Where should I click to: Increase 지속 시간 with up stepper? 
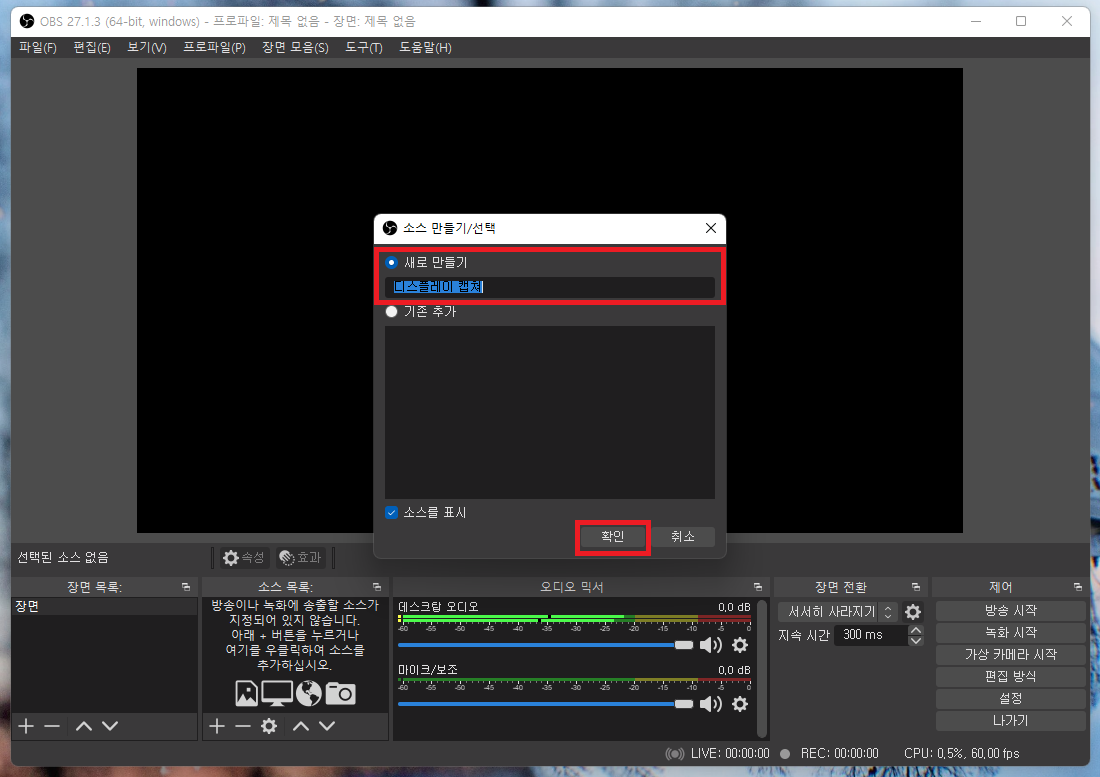(915, 630)
